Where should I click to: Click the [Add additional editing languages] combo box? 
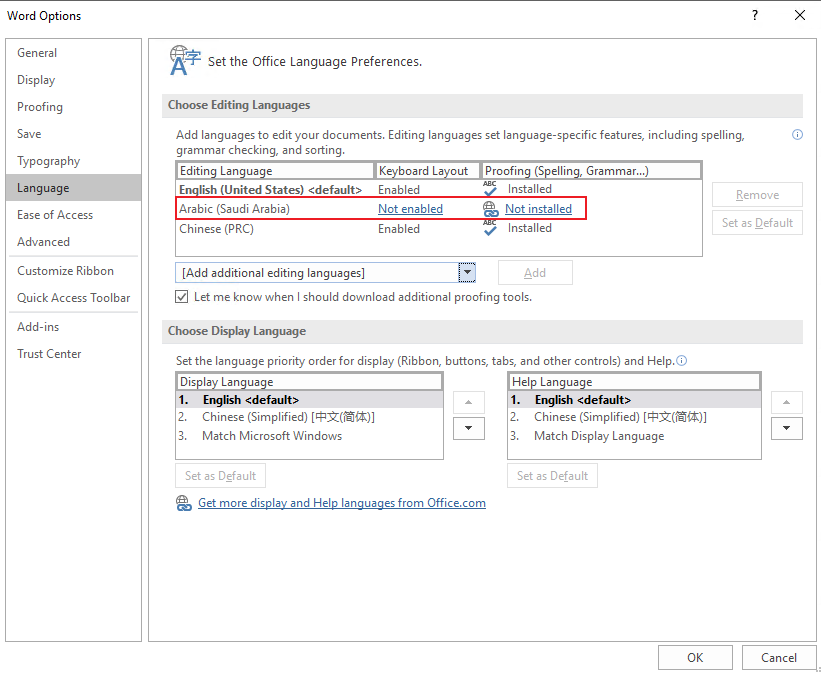coord(325,273)
